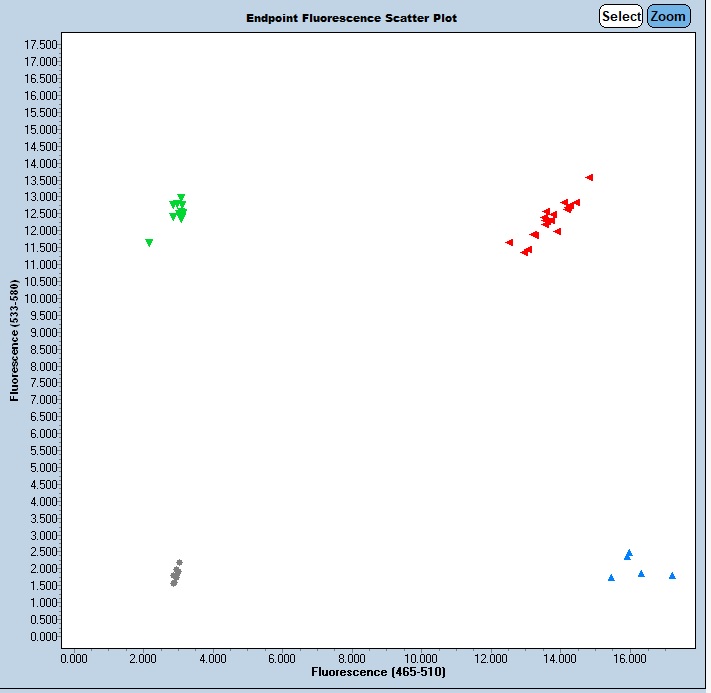This screenshot has width=711, height=693.
Task: Click the 8.000 tick on x-axis
Action: click(x=351, y=658)
